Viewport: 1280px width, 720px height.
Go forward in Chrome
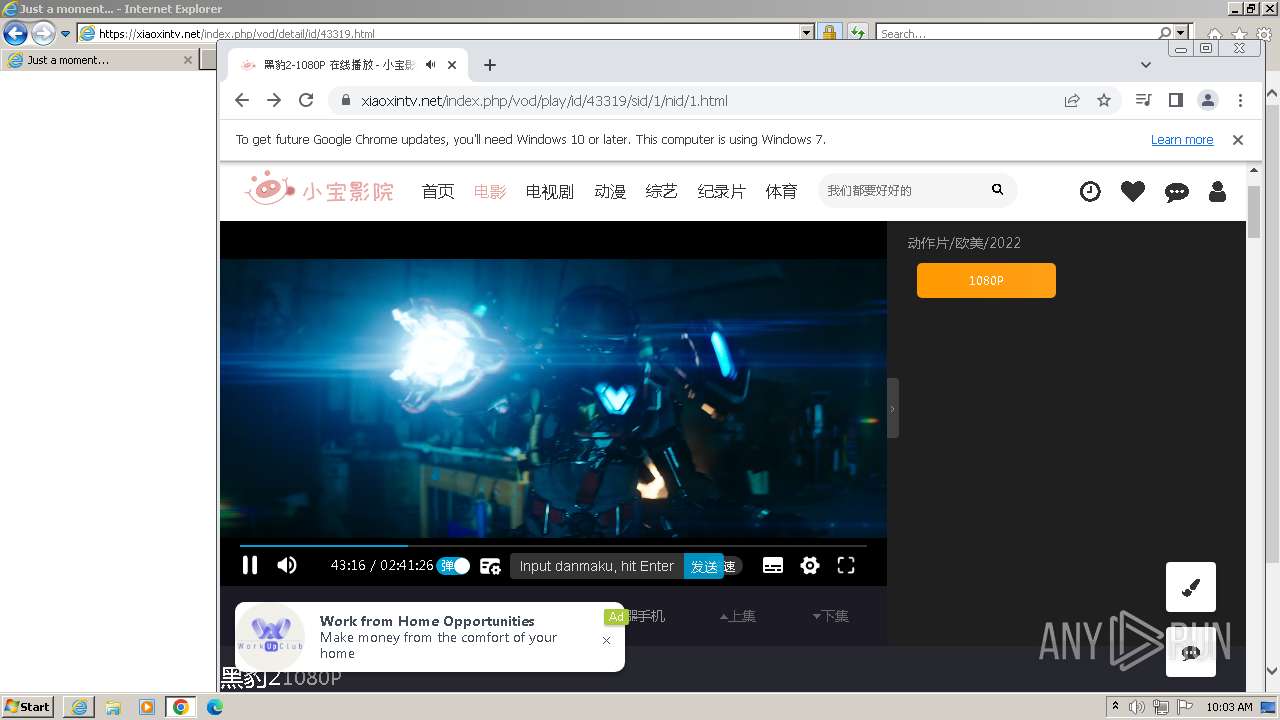(x=274, y=100)
